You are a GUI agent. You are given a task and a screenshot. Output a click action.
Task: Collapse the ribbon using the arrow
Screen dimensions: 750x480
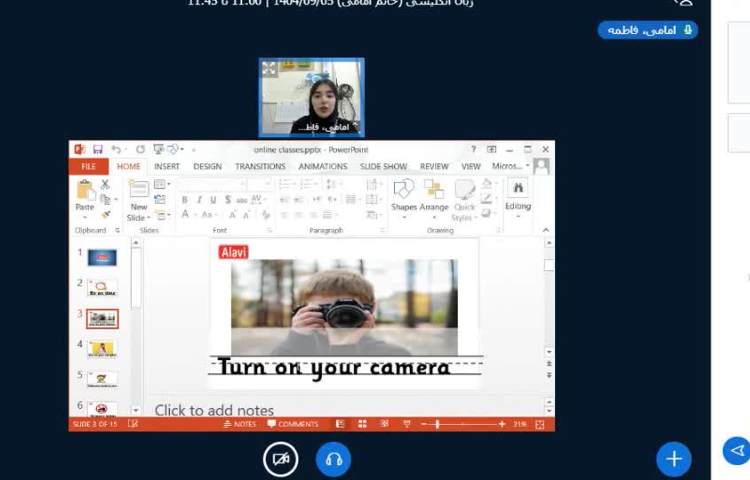[x=545, y=230]
